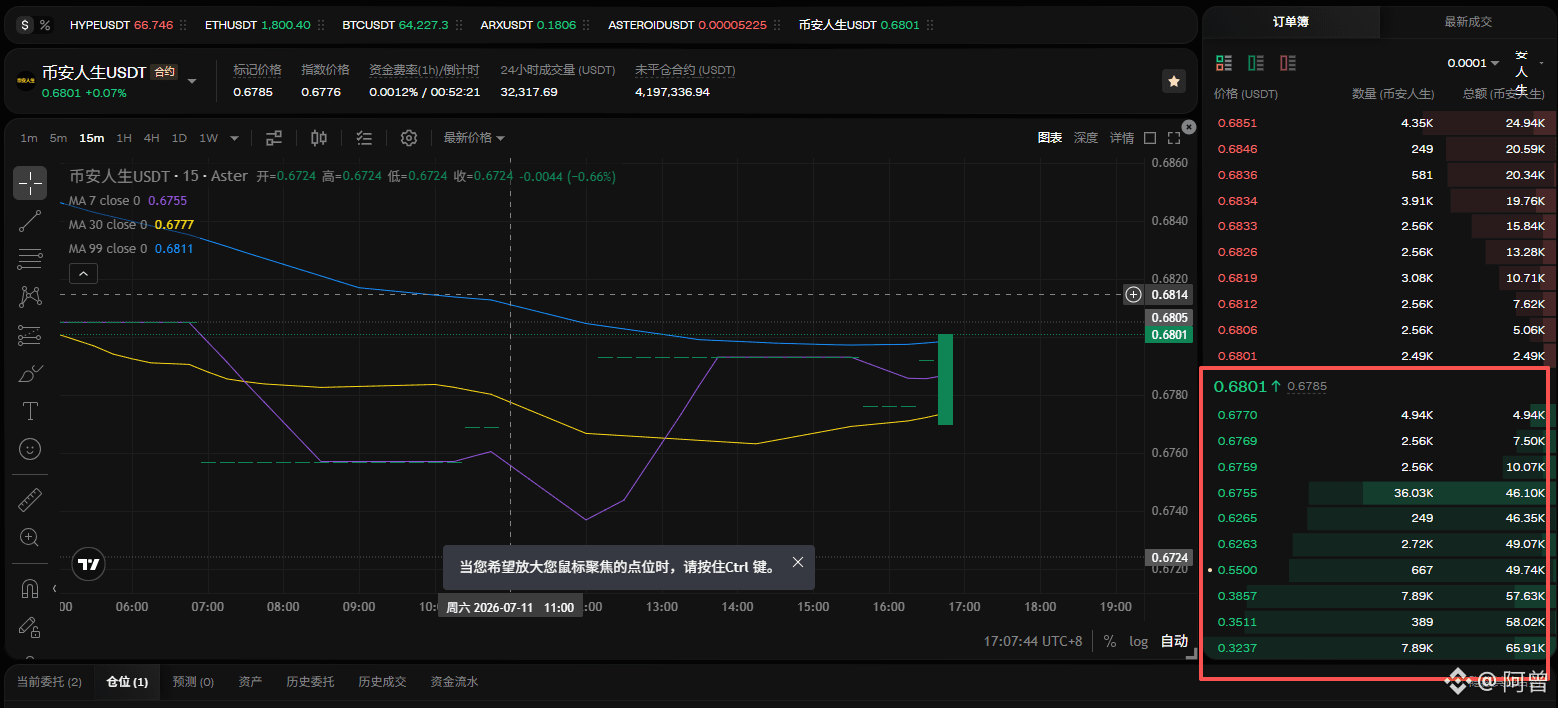Show sell orders only view
This screenshot has height=708, width=1558.
tap(1288, 63)
